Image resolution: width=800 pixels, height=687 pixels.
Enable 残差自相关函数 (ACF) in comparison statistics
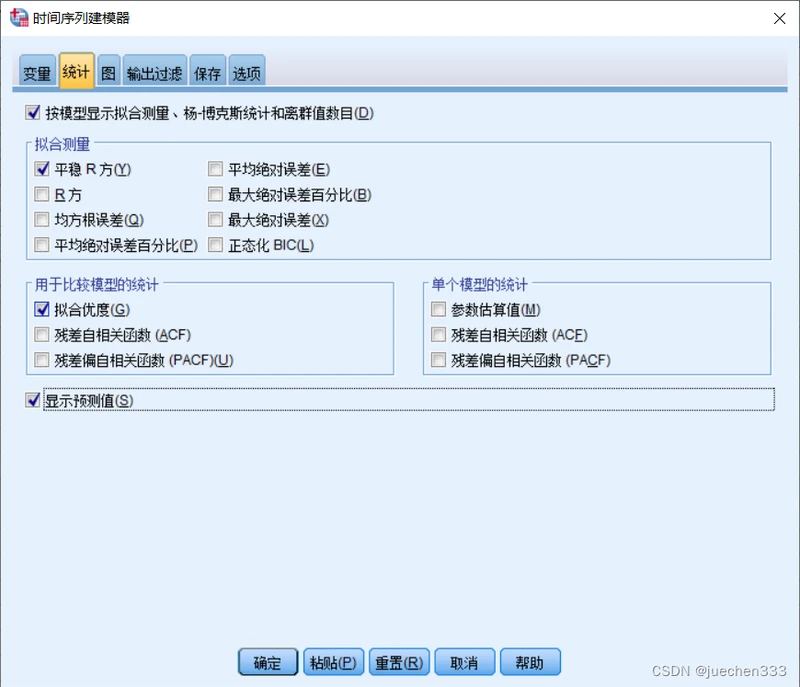tap(42, 335)
